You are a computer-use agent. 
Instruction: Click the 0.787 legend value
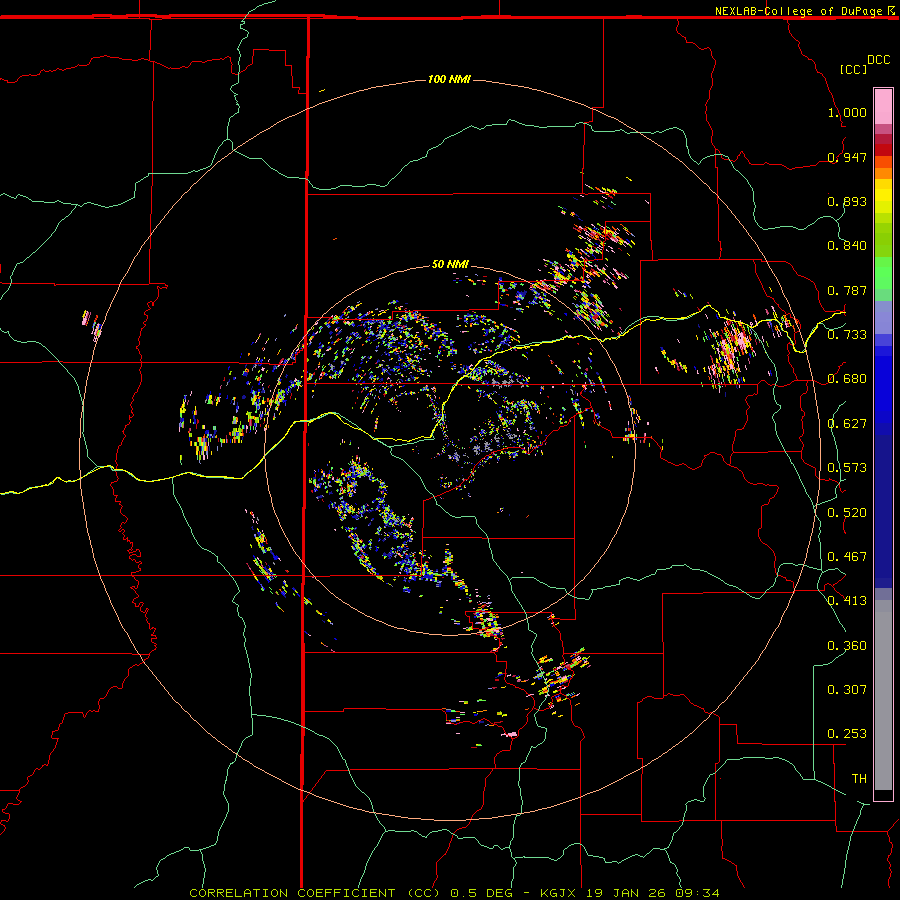click(x=847, y=290)
